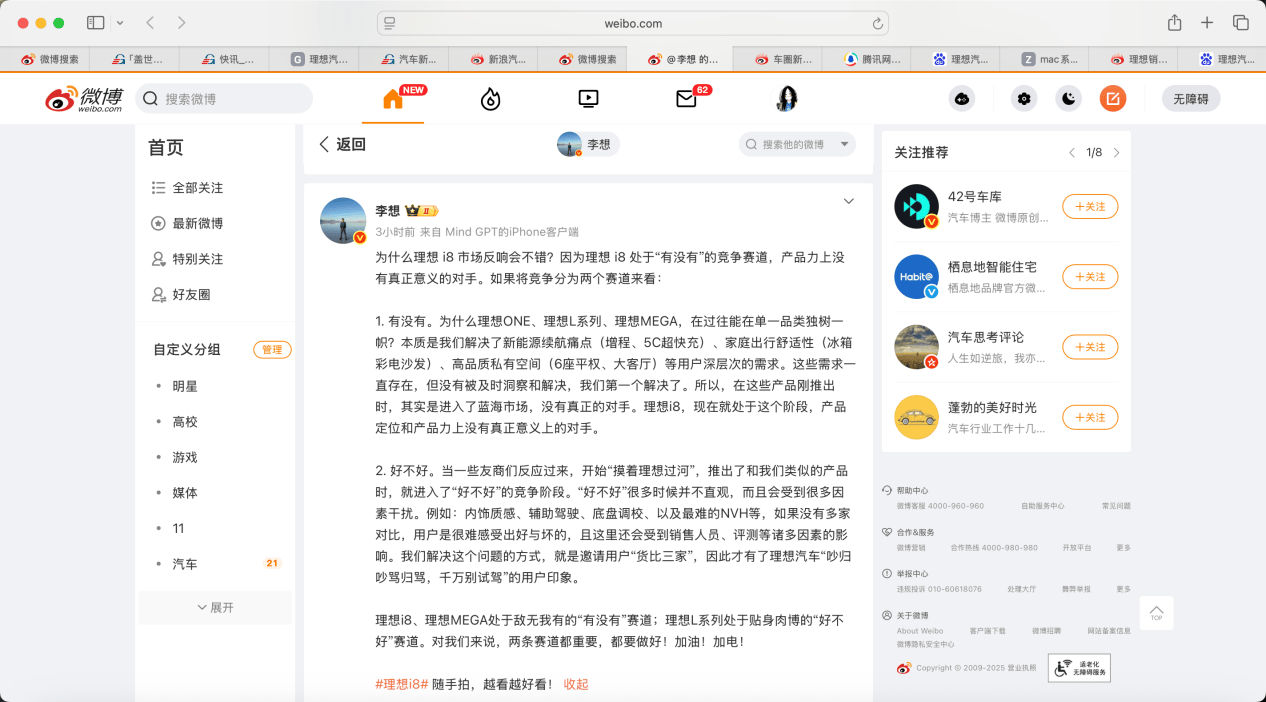Viewport: 1266px width, 702px height.
Task: Toggle dark mode with the moon icon
Action: pos(1069,98)
